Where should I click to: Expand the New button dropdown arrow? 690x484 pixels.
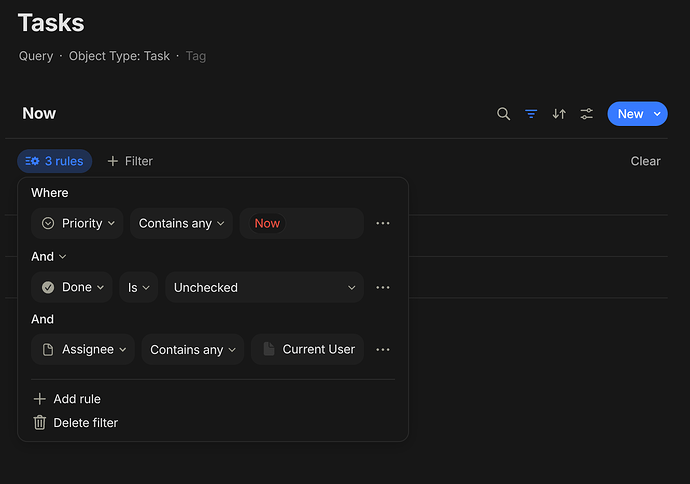point(657,114)
